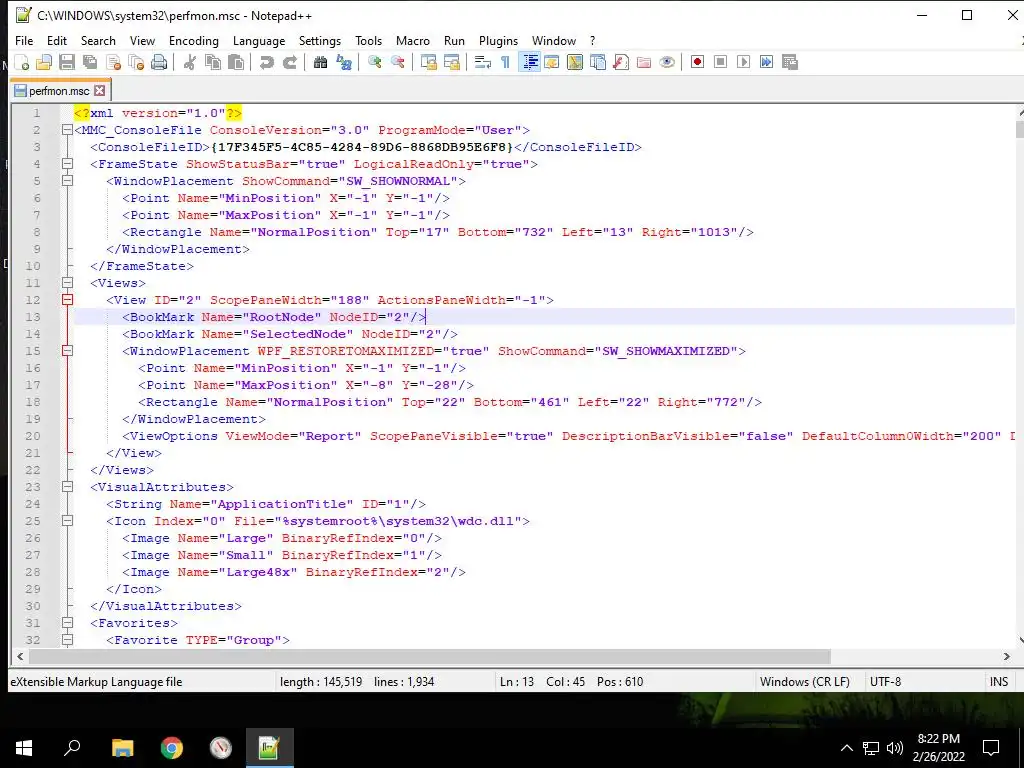Toggle word wrap in the toolbar

coord(483,62)
